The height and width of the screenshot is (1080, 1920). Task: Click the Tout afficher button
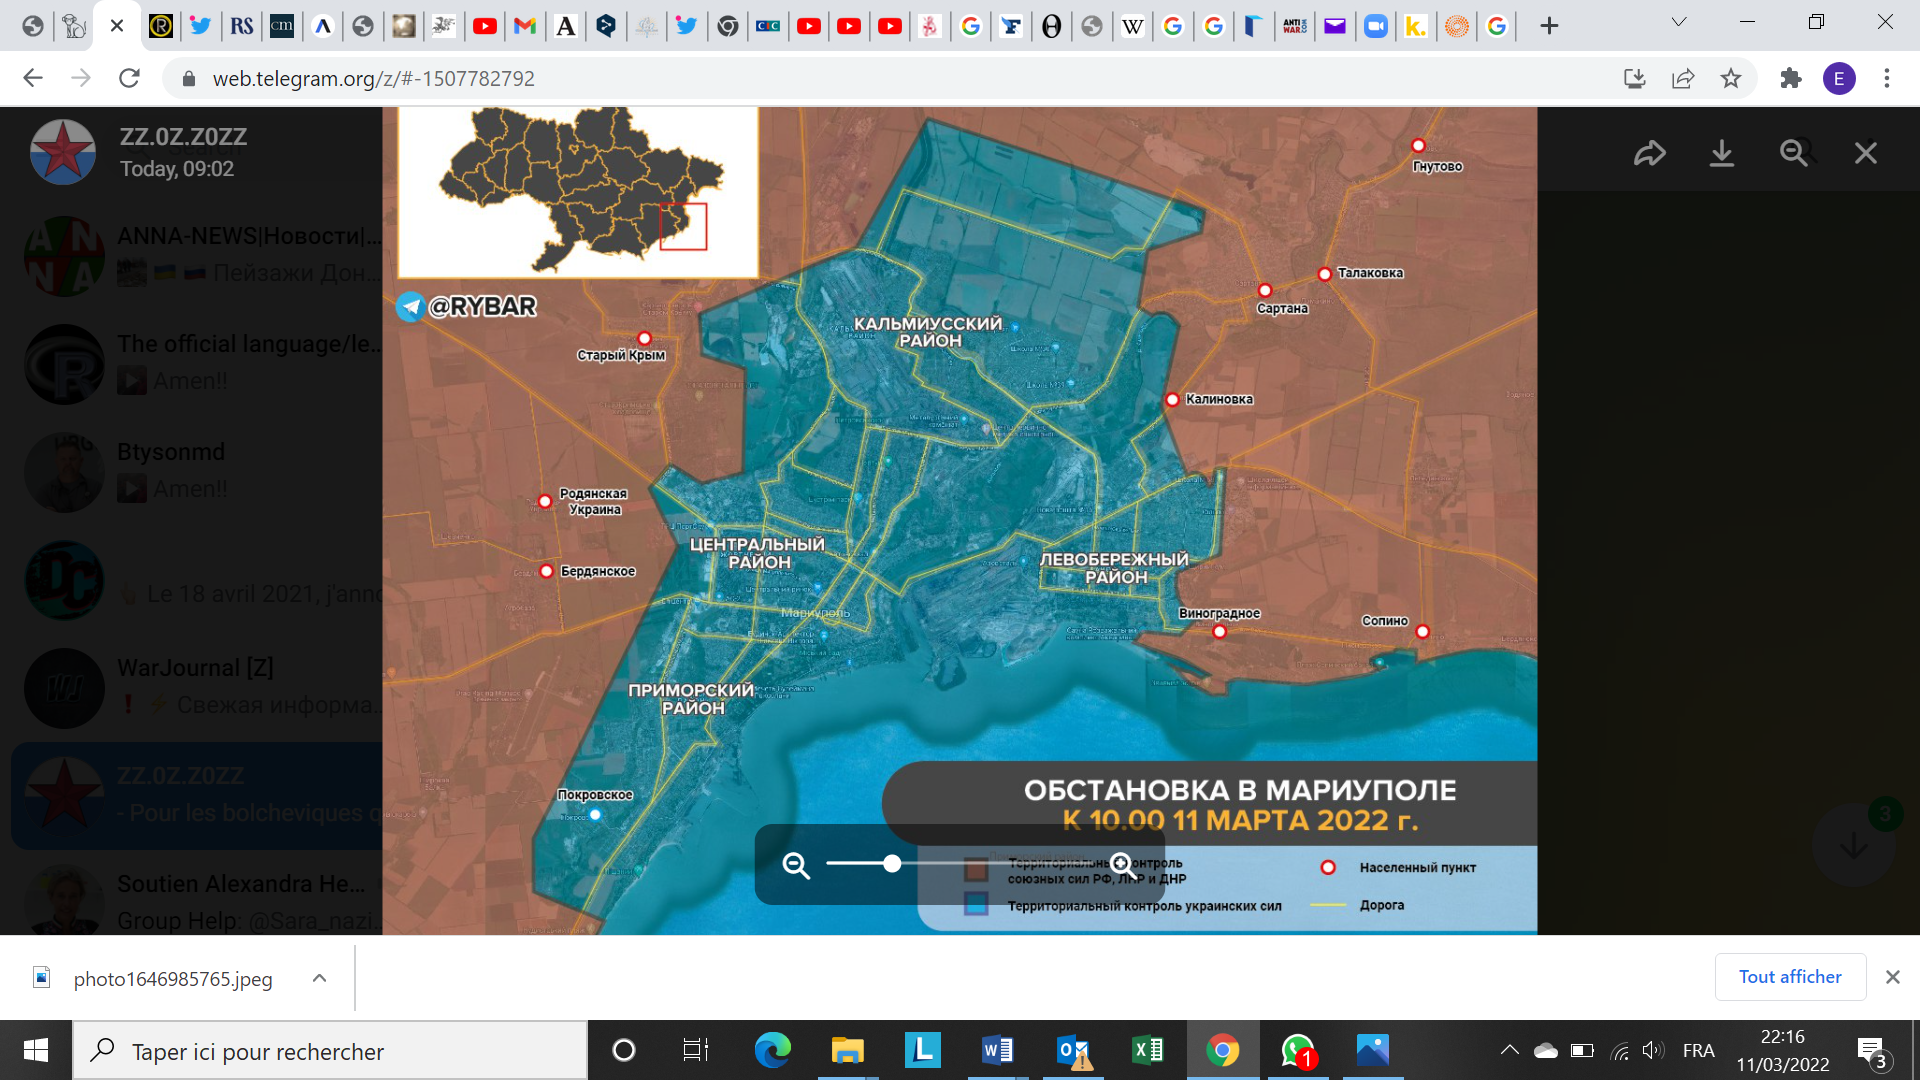[1789, 977]
